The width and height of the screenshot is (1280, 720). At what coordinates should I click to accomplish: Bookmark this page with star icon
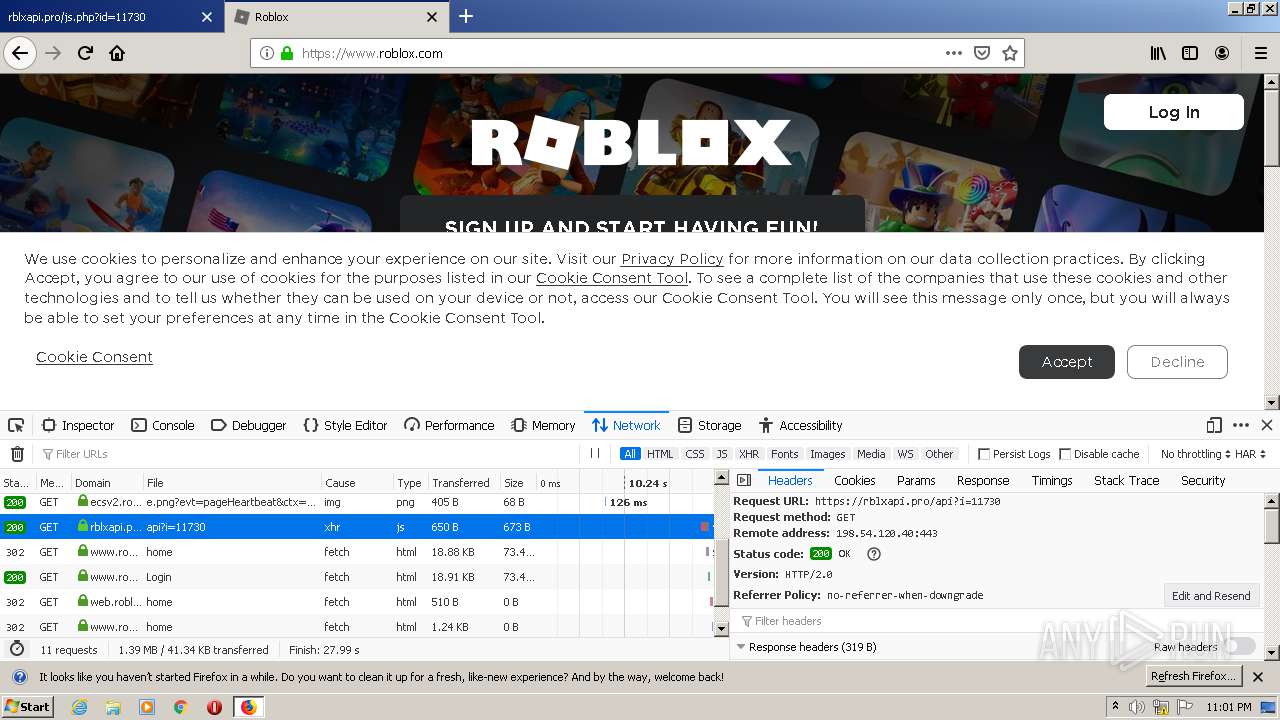(1010, 53)
